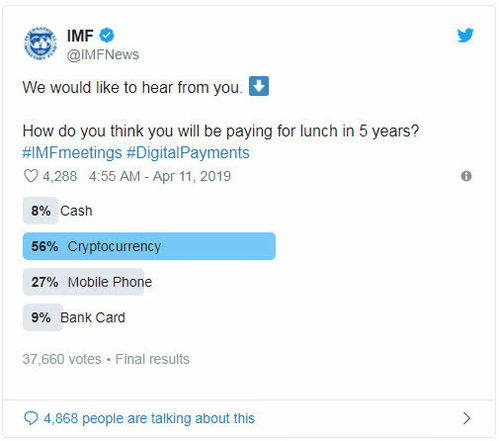Open '4,868 people are talking about this'
The height and width of the screenshot is (441, 499).
coord(149,418)
